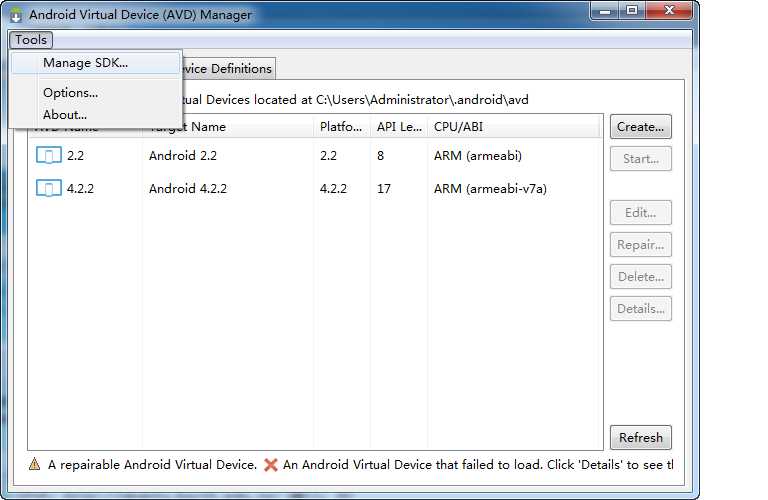The height and width of the screenshot is (500, 768).
Task: Sort by Target Name column header
Action: [x=228, y=127]
